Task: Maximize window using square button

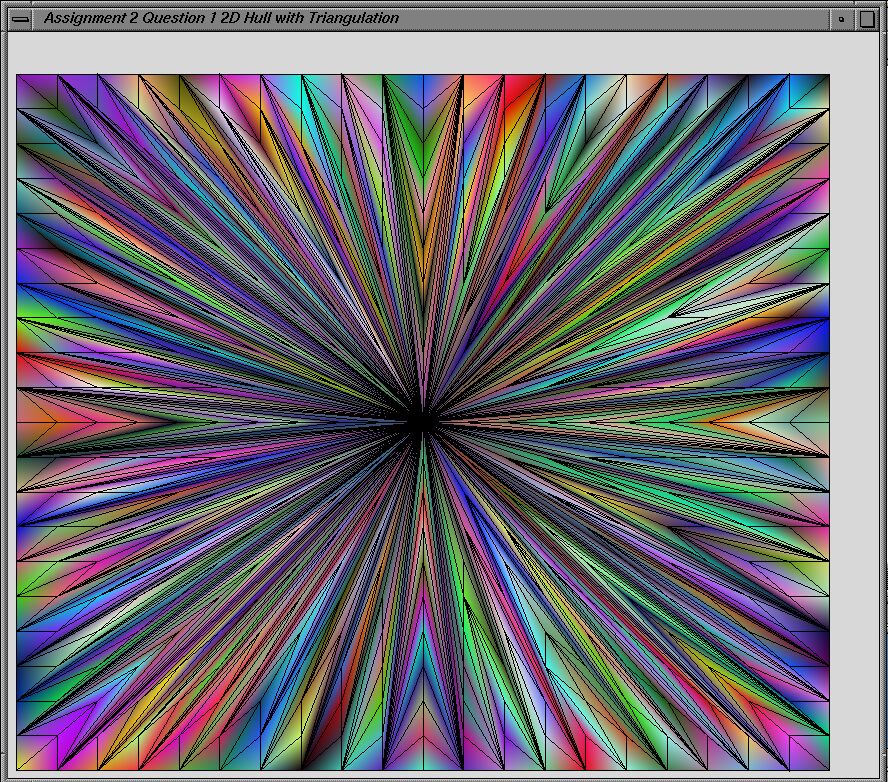Action: click(x=867, y=19)
